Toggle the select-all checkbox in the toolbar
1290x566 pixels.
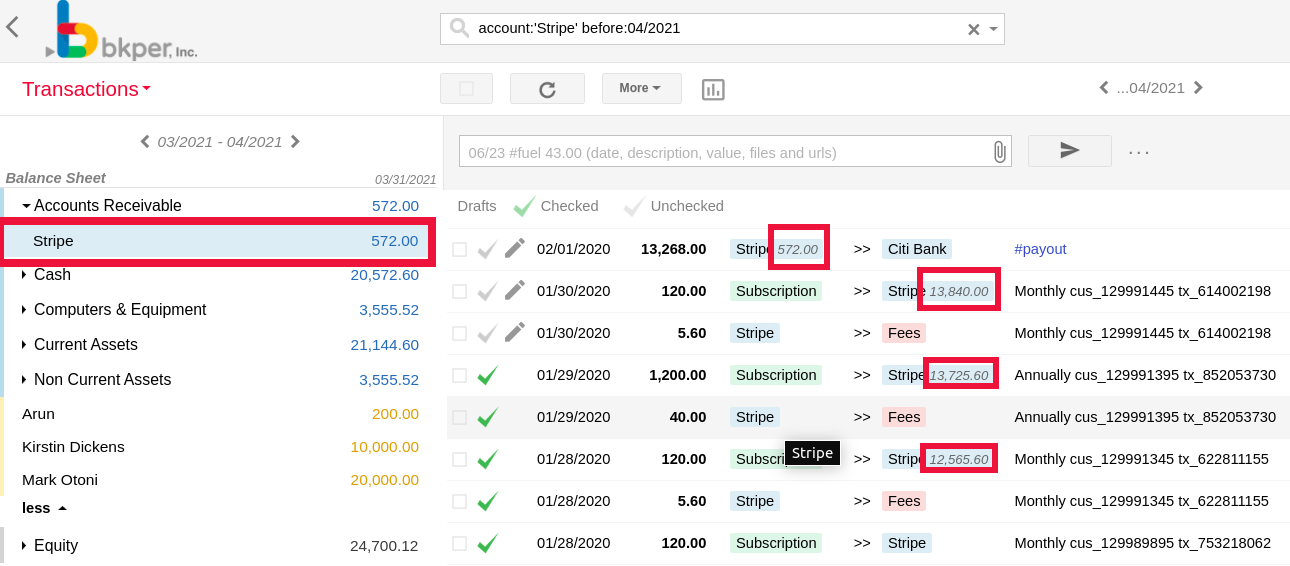(466, 89)
